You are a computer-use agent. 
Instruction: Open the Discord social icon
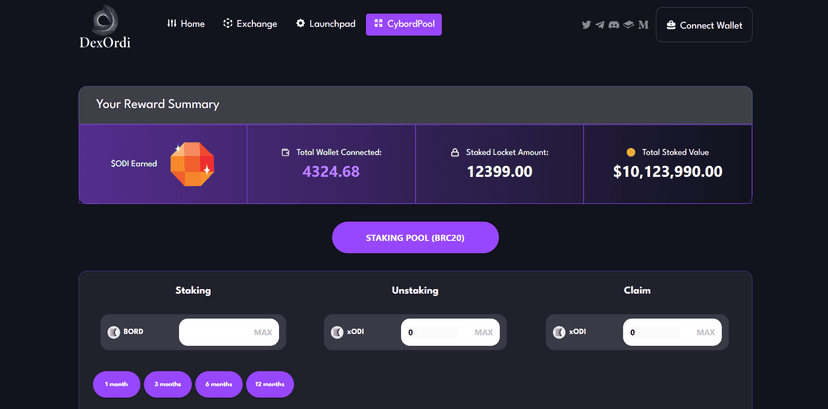tap(614, 25)
